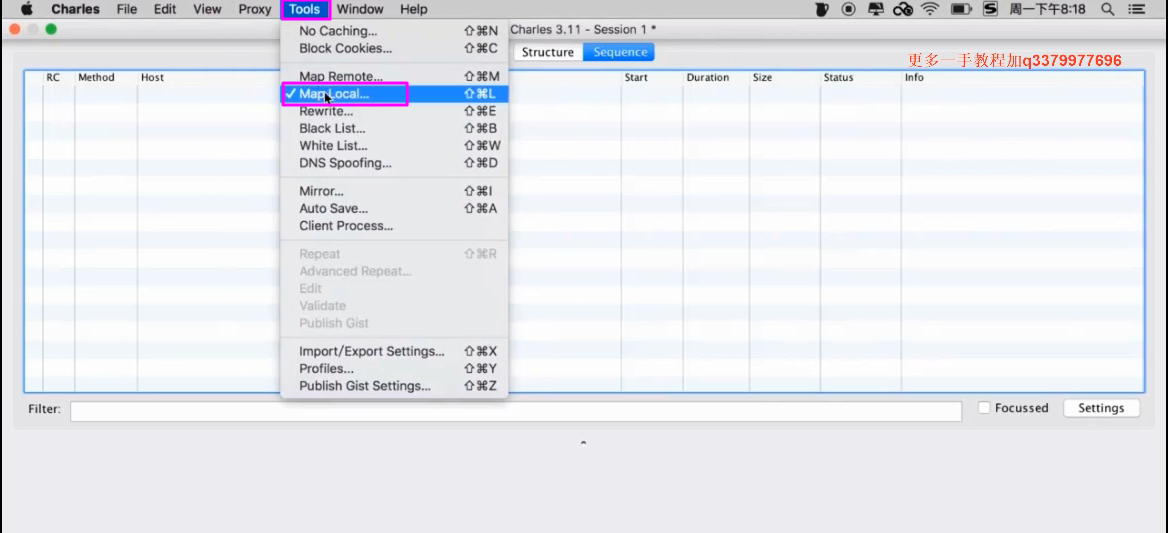Open the display mirroring menu bar icon

(x=876, y=9)
